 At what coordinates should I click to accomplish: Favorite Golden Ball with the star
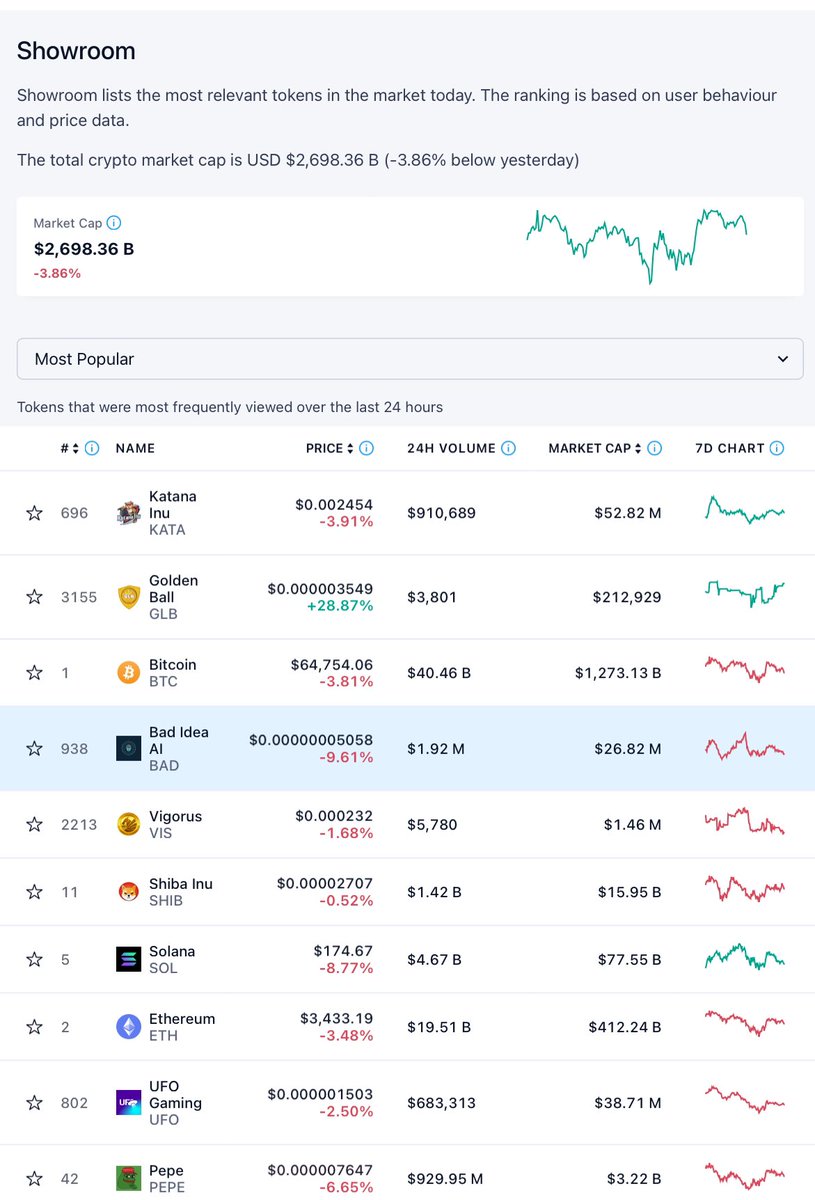pos(34,597)
